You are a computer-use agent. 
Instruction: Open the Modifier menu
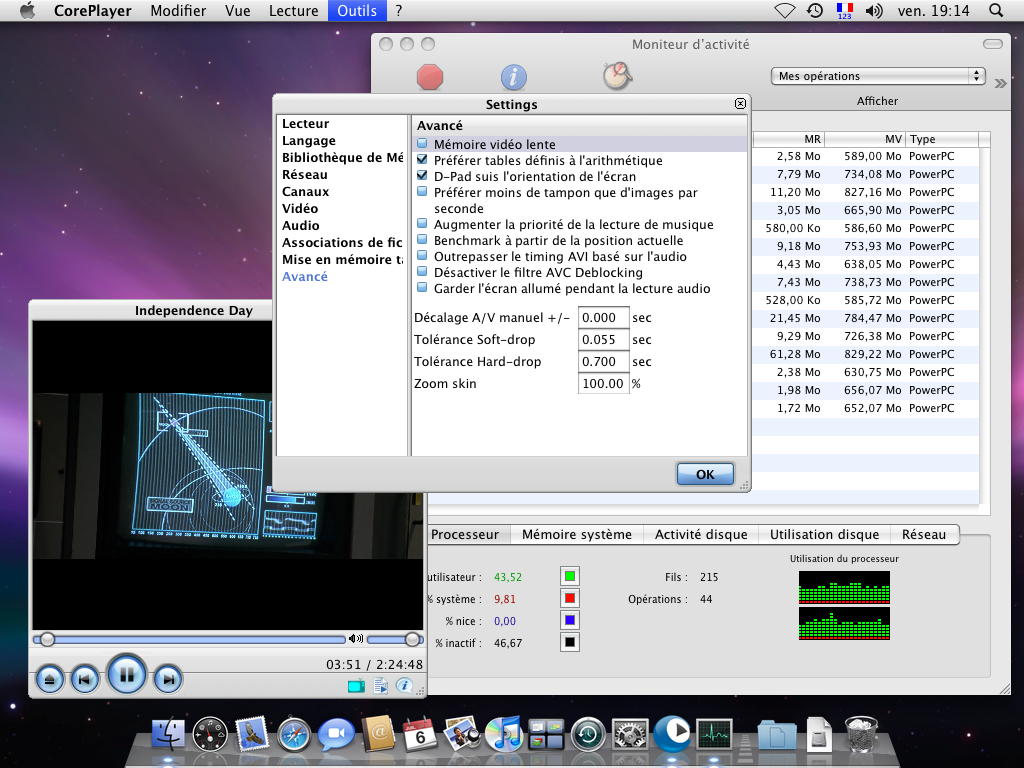click(178, 10)
